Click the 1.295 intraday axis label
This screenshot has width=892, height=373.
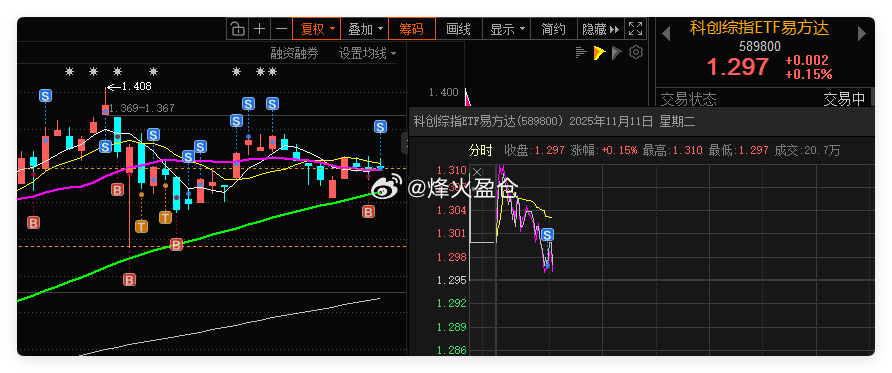[451, 280]
